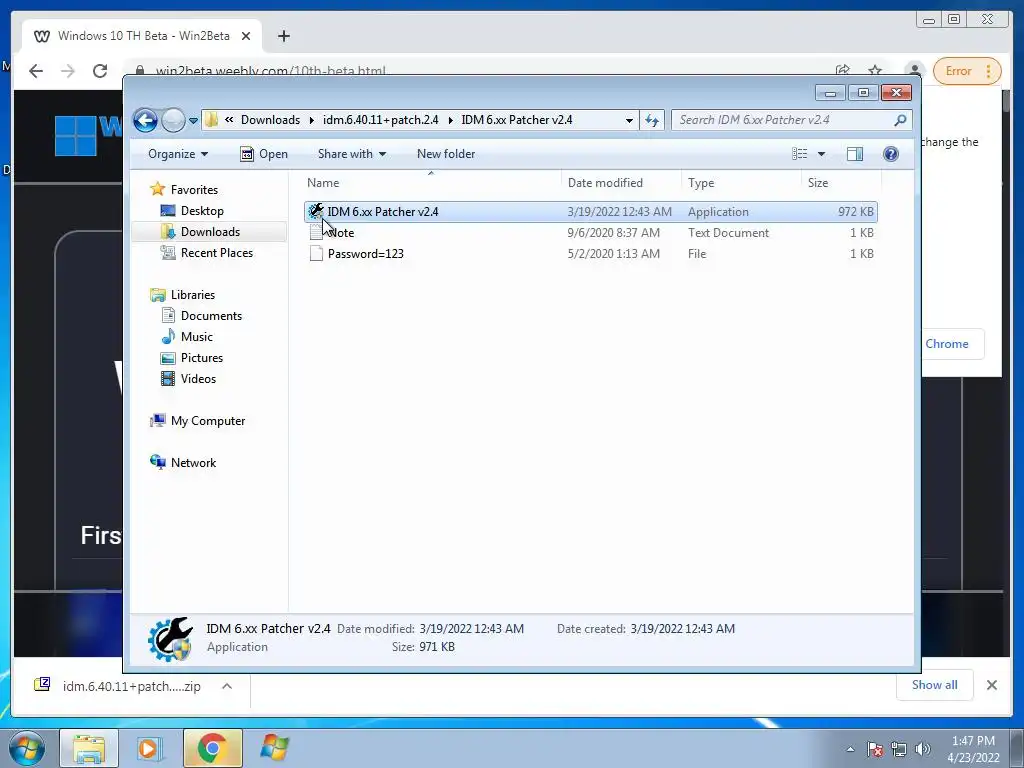Click the Explorer forward navigation arrow
The image size is (1024, 768).
[x=173, y=120]
